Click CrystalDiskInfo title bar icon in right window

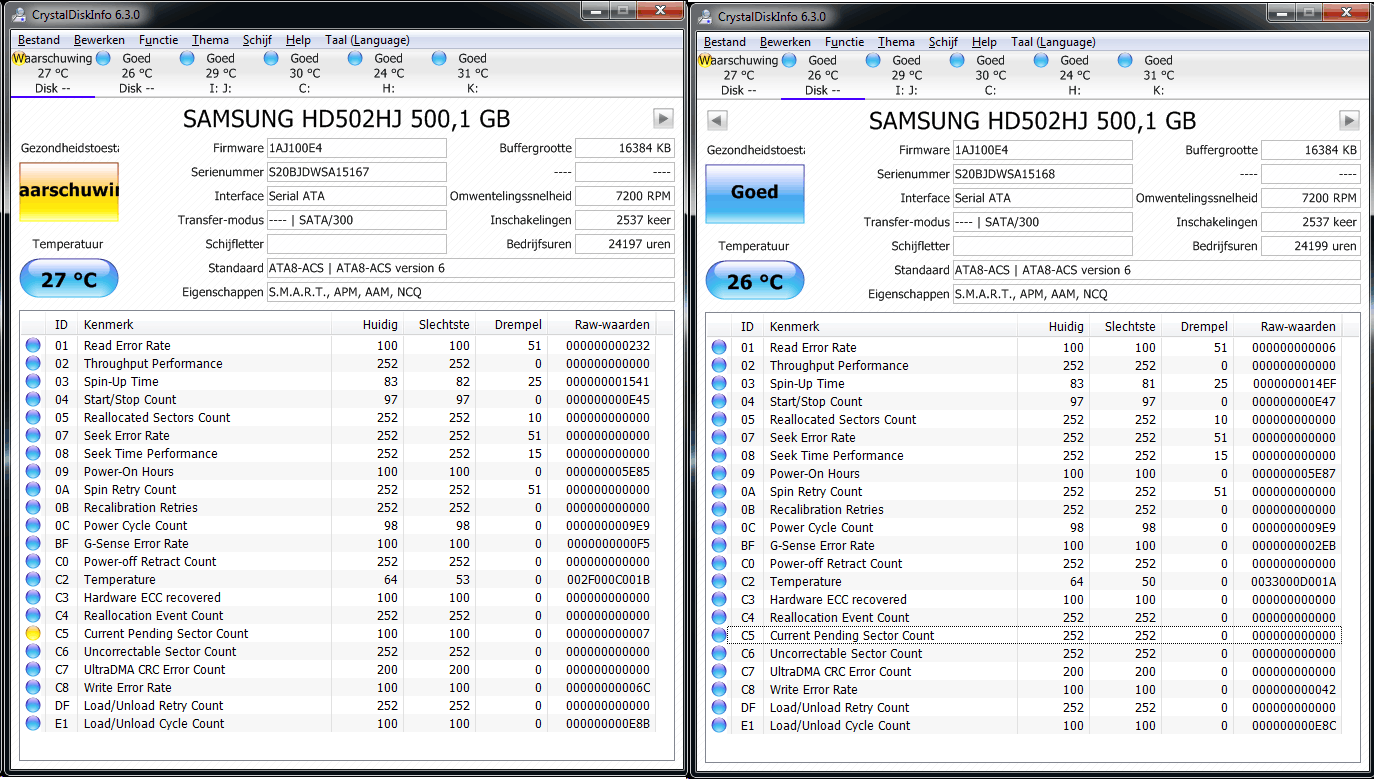(x=706, y=16)
